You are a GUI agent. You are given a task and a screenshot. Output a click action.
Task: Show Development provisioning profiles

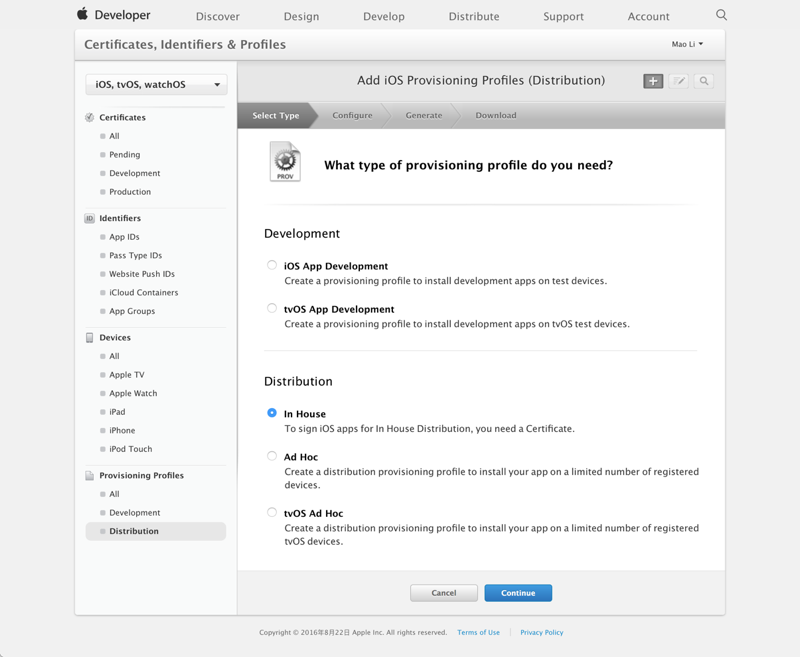[135, 513]
